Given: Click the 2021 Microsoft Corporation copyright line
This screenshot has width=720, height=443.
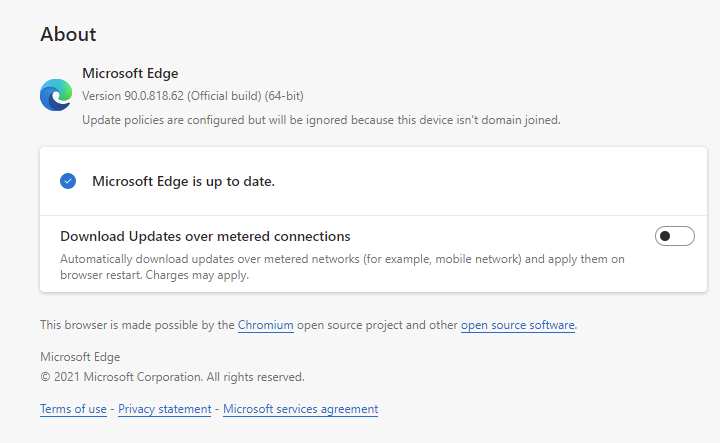Looking at the screenshot, I should coord(172,377).
